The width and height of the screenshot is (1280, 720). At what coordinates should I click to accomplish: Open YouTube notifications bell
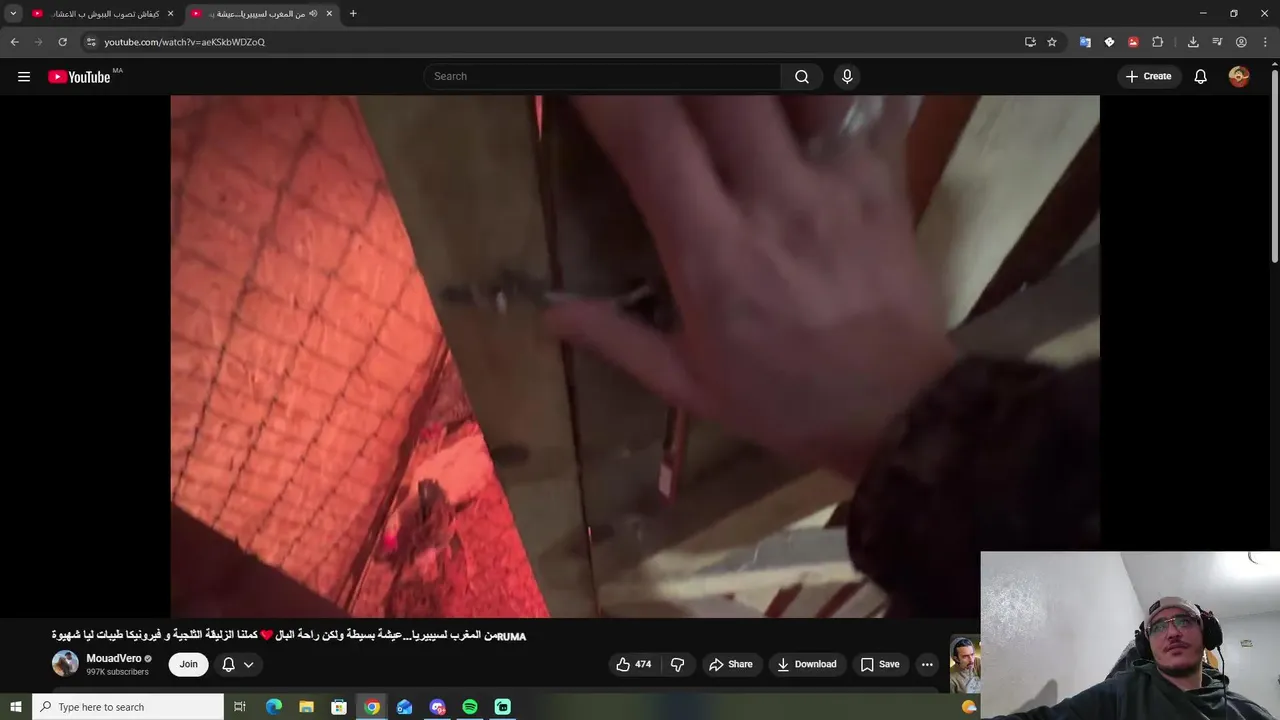(x=1201, y=76)
